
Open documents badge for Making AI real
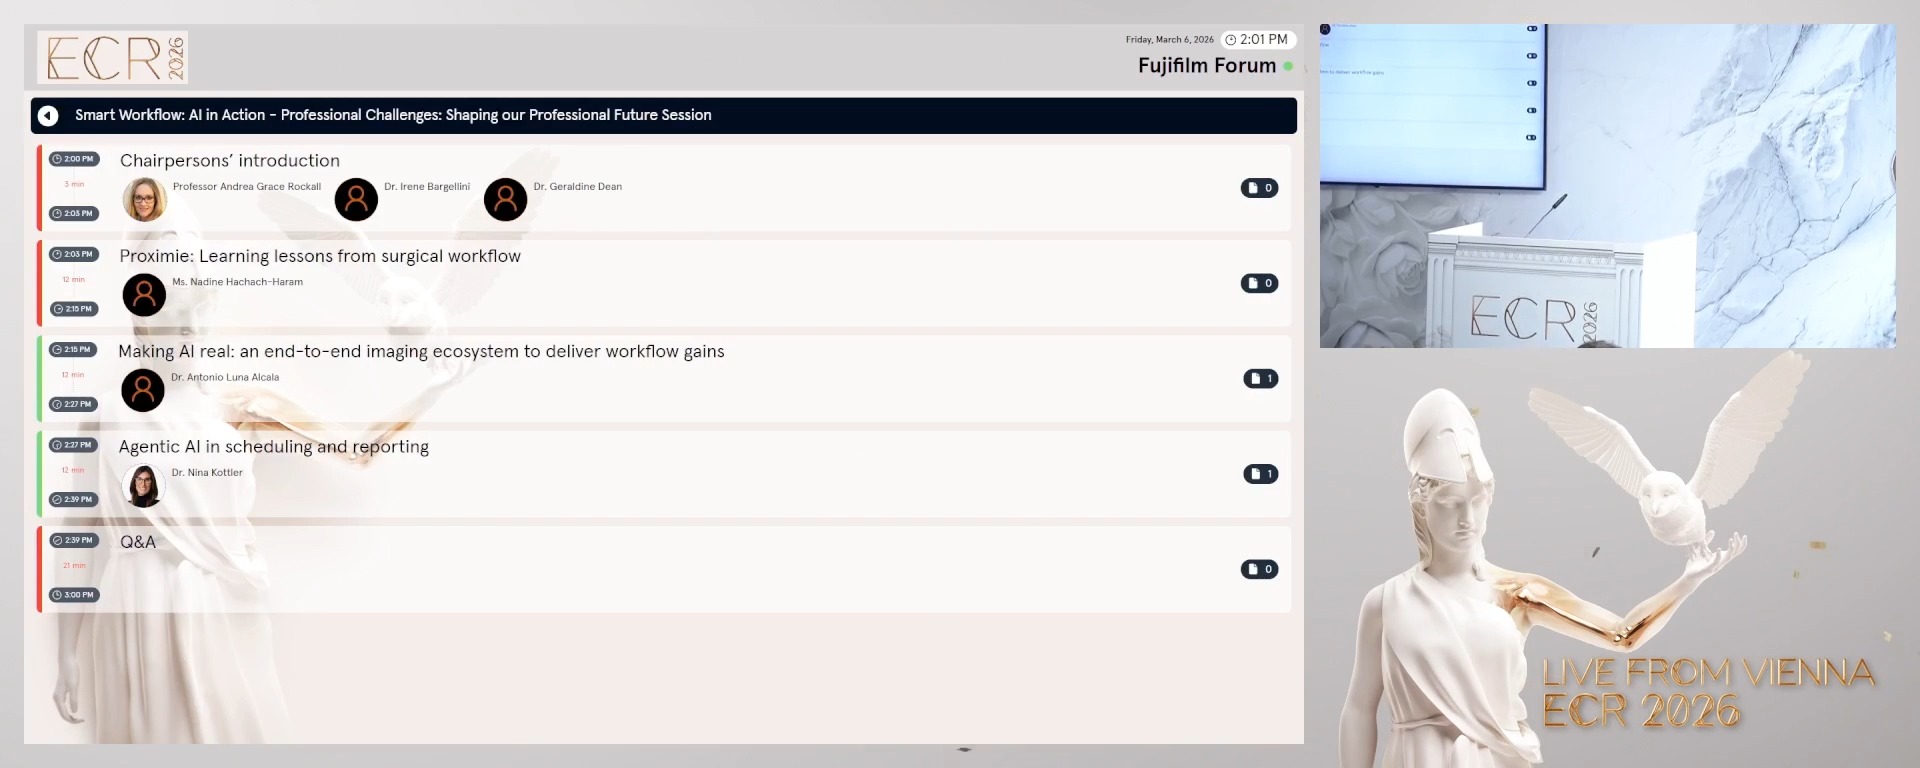[x=1260, y=378]
